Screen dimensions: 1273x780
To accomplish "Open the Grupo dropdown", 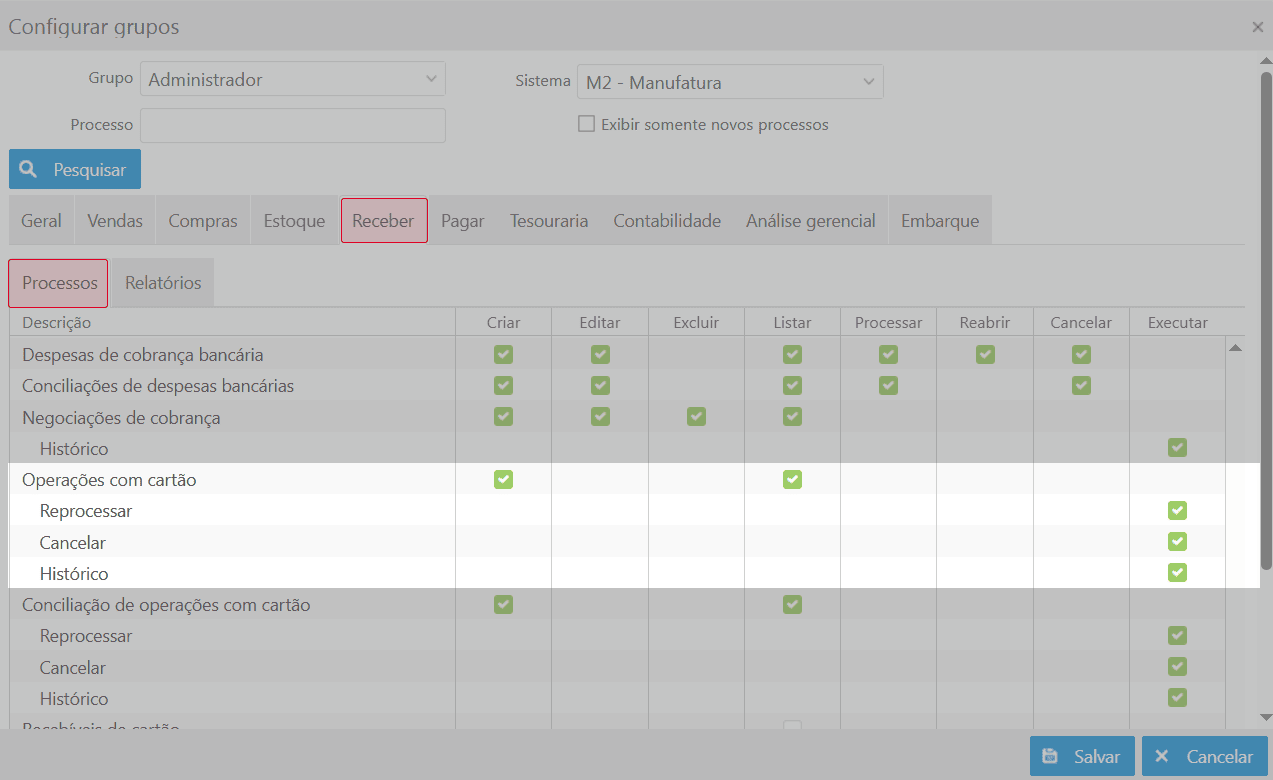I will click(293, 80).
